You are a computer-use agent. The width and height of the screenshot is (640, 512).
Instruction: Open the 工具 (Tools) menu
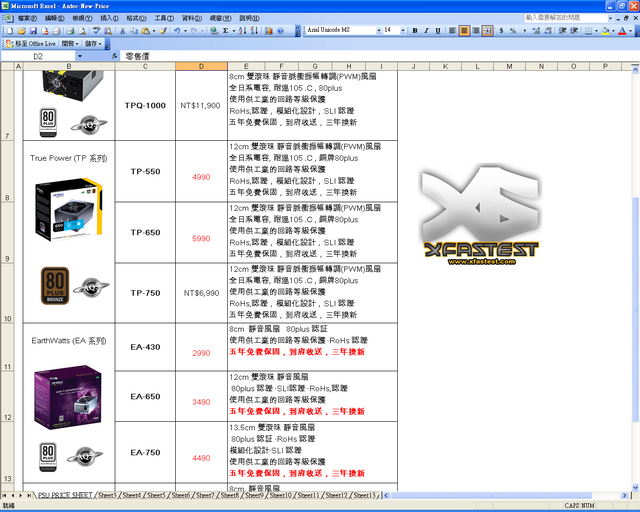coord(164,18)
